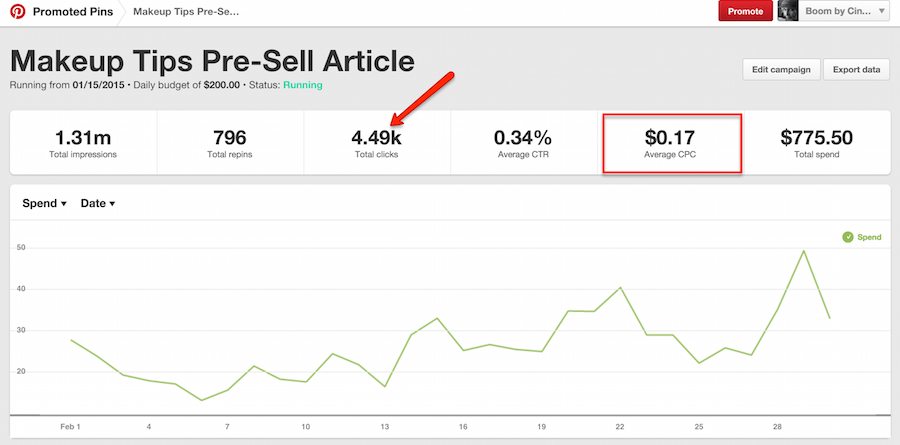Select the Average CTR stat tile
This screenshot has width=900, height=445.
click(523, 142)
